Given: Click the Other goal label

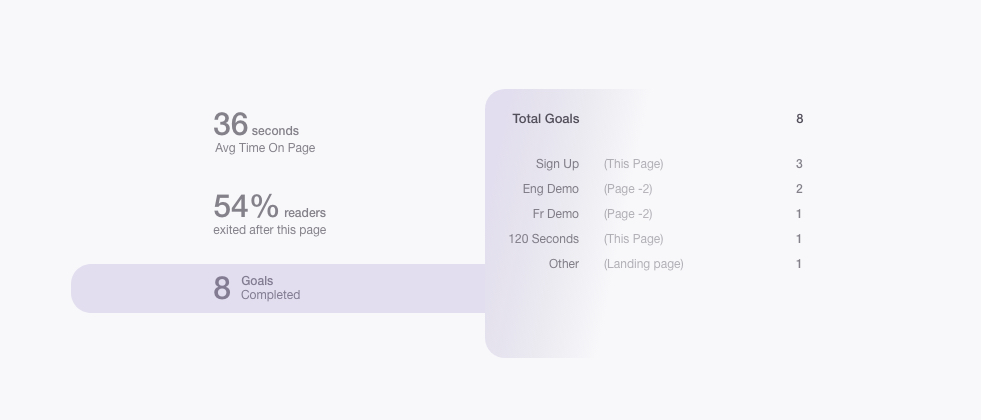Looking at the screenshot, I should [564, 264].
